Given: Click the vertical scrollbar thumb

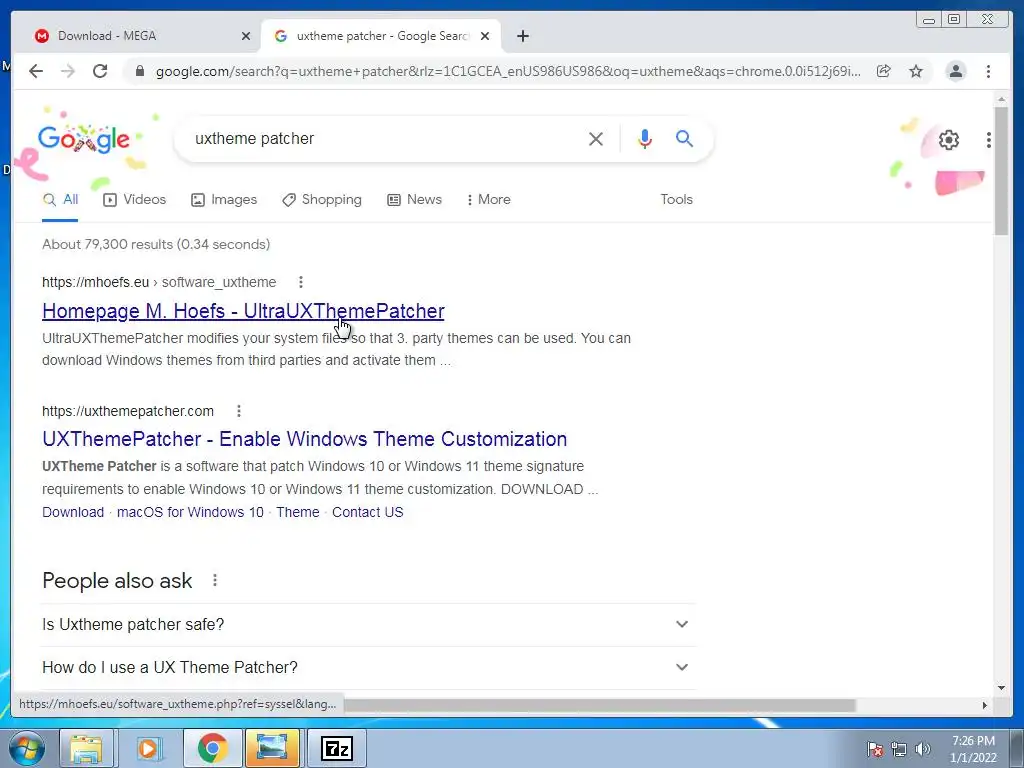Looking at the screenshot, I should pyautogui.click(x=1002, y=171).
